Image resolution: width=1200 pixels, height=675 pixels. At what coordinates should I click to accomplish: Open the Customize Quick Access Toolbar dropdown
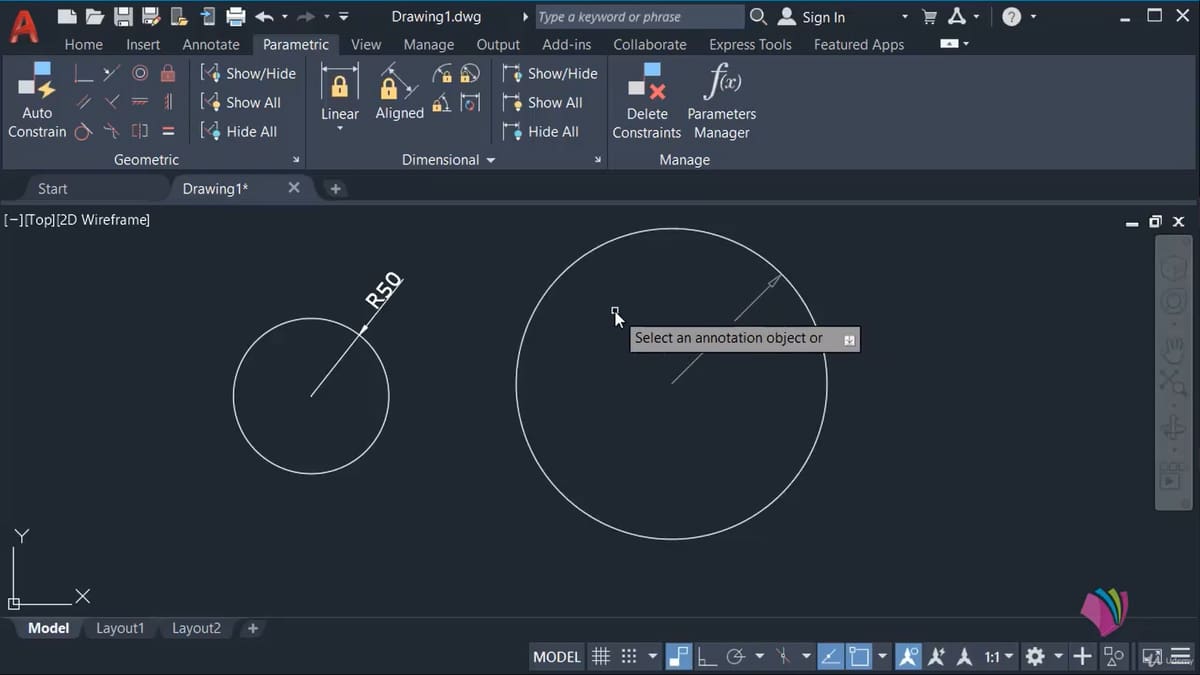344,17
